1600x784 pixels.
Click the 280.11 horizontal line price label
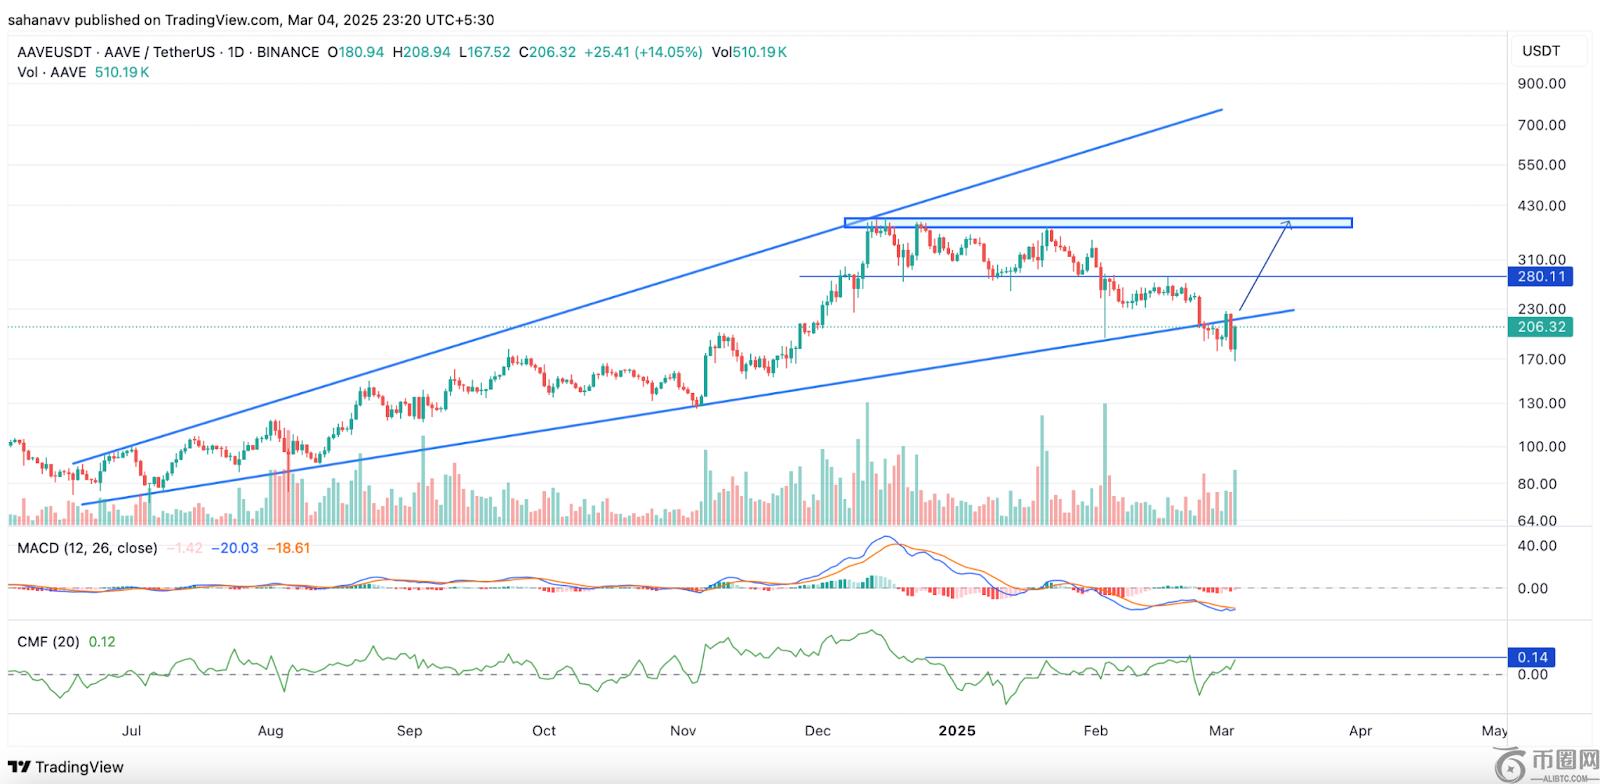[1540, 276]
